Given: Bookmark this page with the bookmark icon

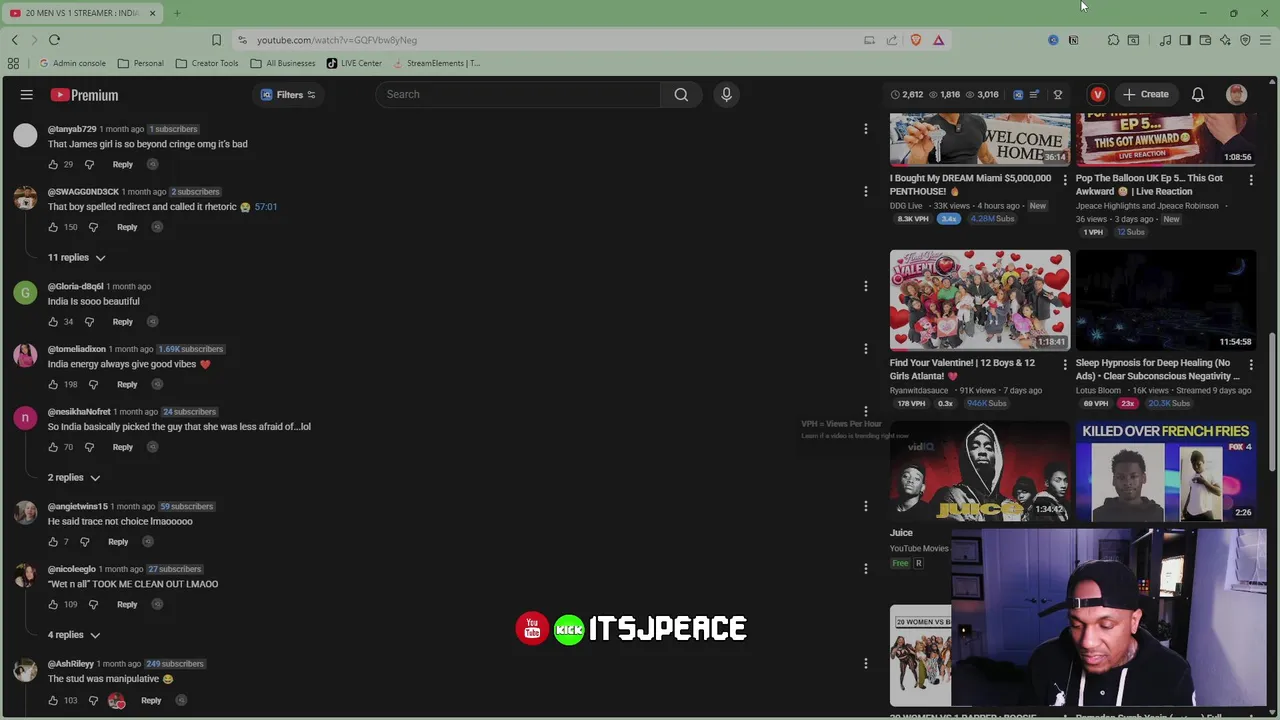Looking at the screenshot, I should (x=216, y=40).
